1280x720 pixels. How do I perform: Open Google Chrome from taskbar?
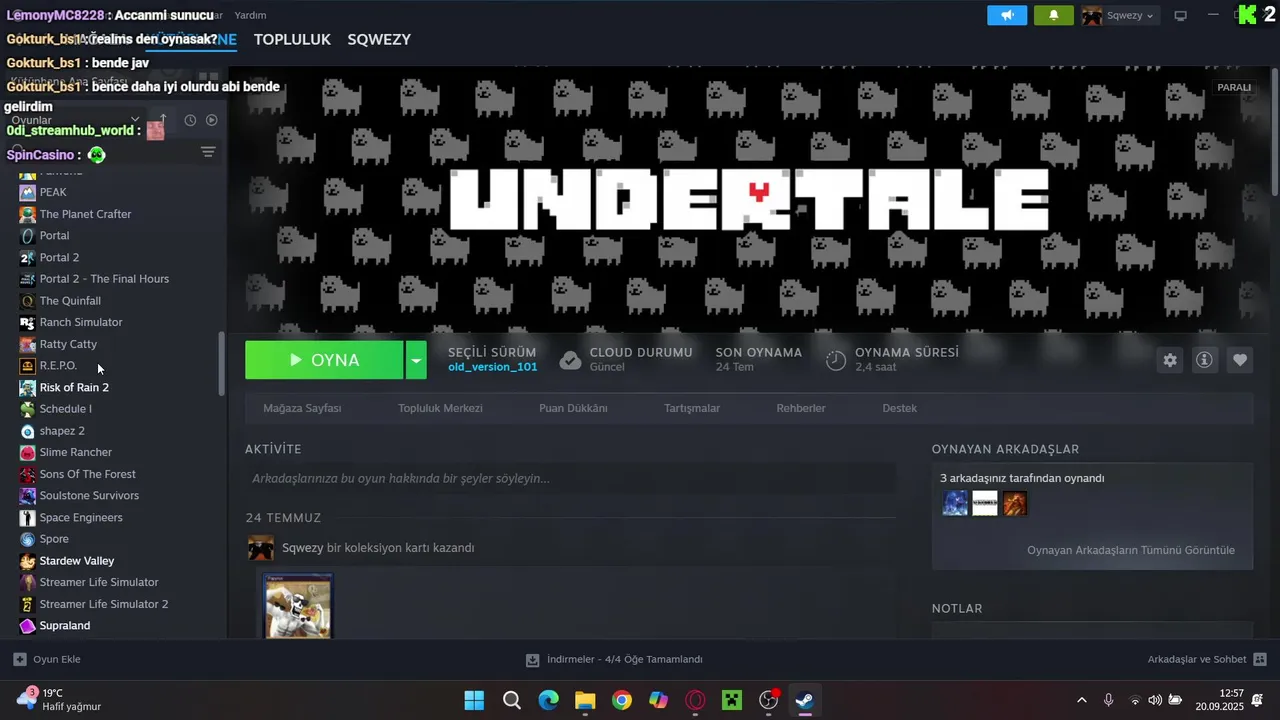(622, 700)
